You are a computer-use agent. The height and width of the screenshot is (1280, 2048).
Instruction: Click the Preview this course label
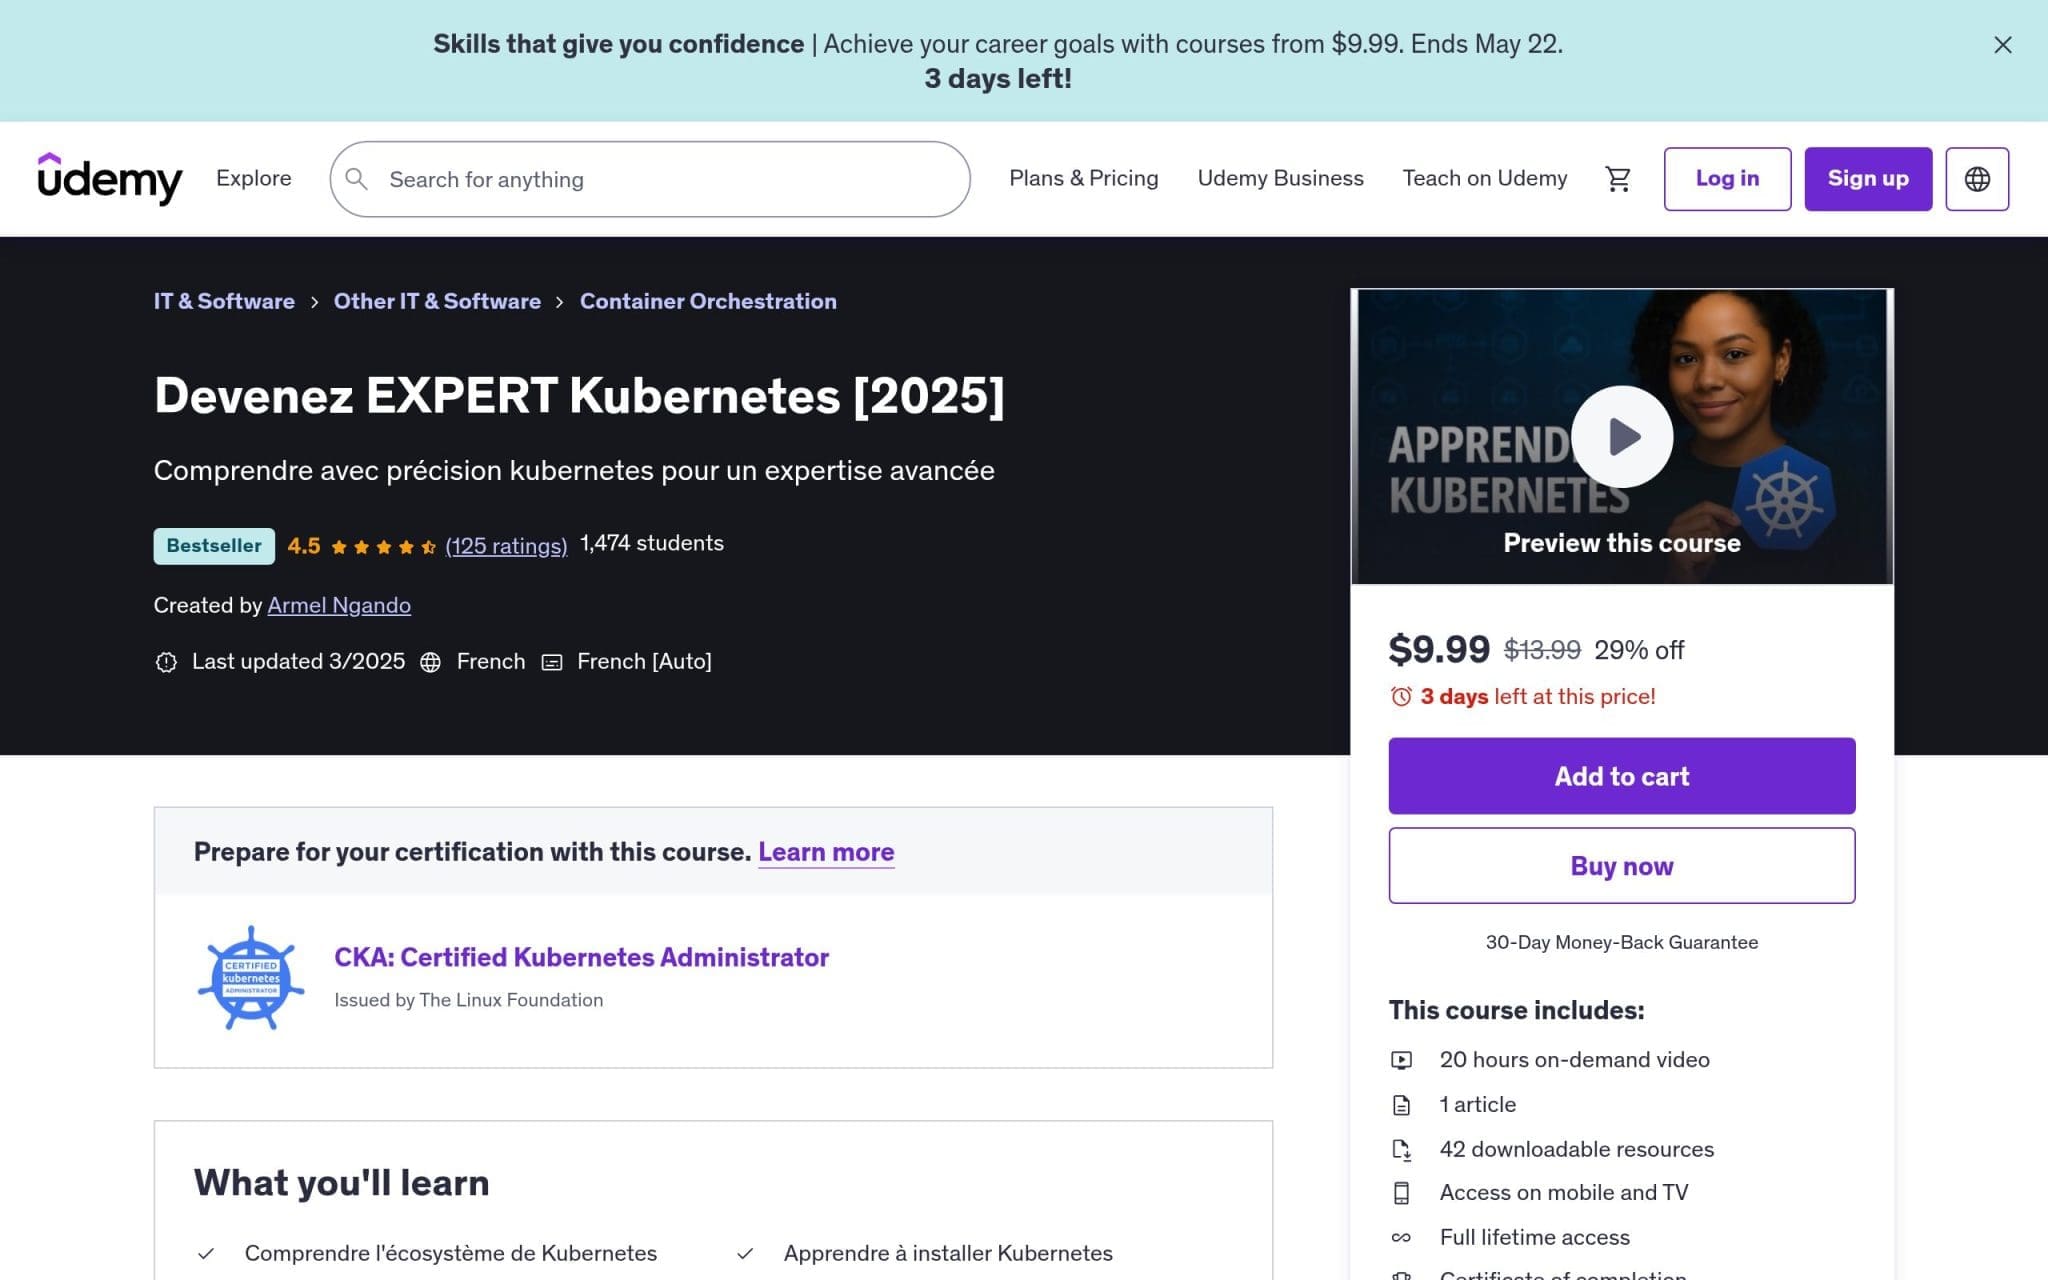click(x=1621, y=543)
